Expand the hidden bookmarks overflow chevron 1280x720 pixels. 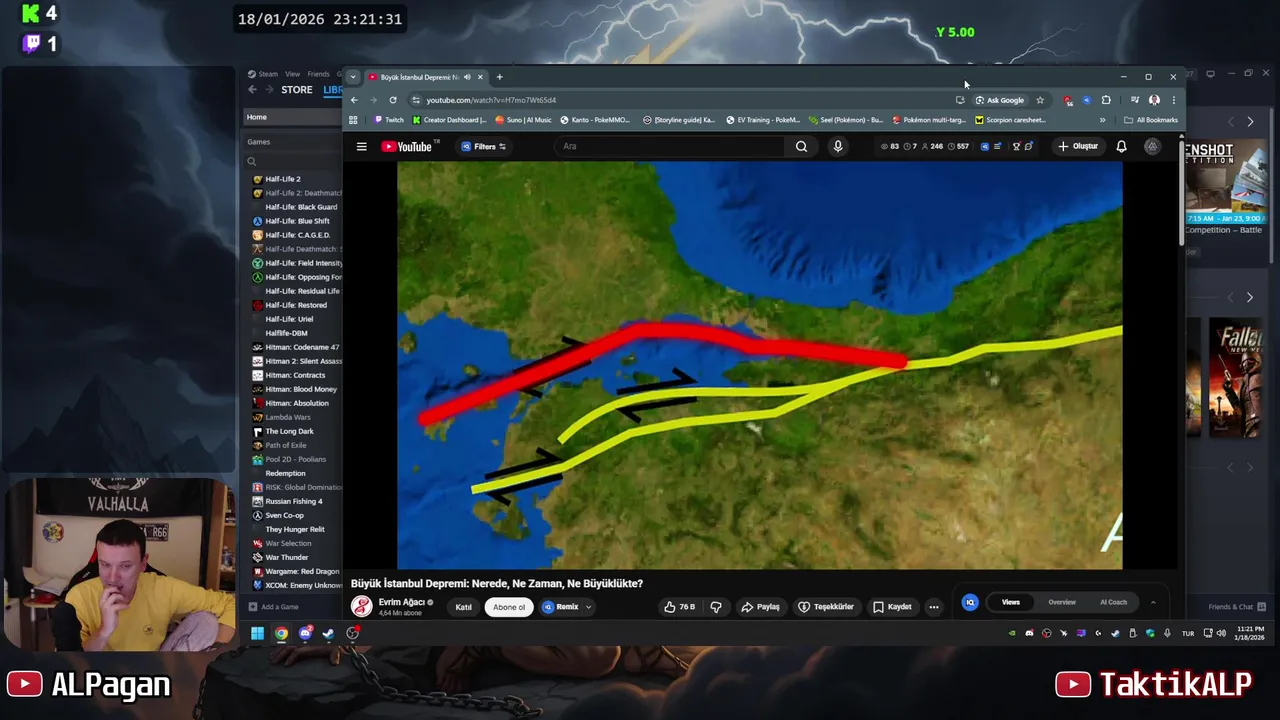click(1102, 120)
